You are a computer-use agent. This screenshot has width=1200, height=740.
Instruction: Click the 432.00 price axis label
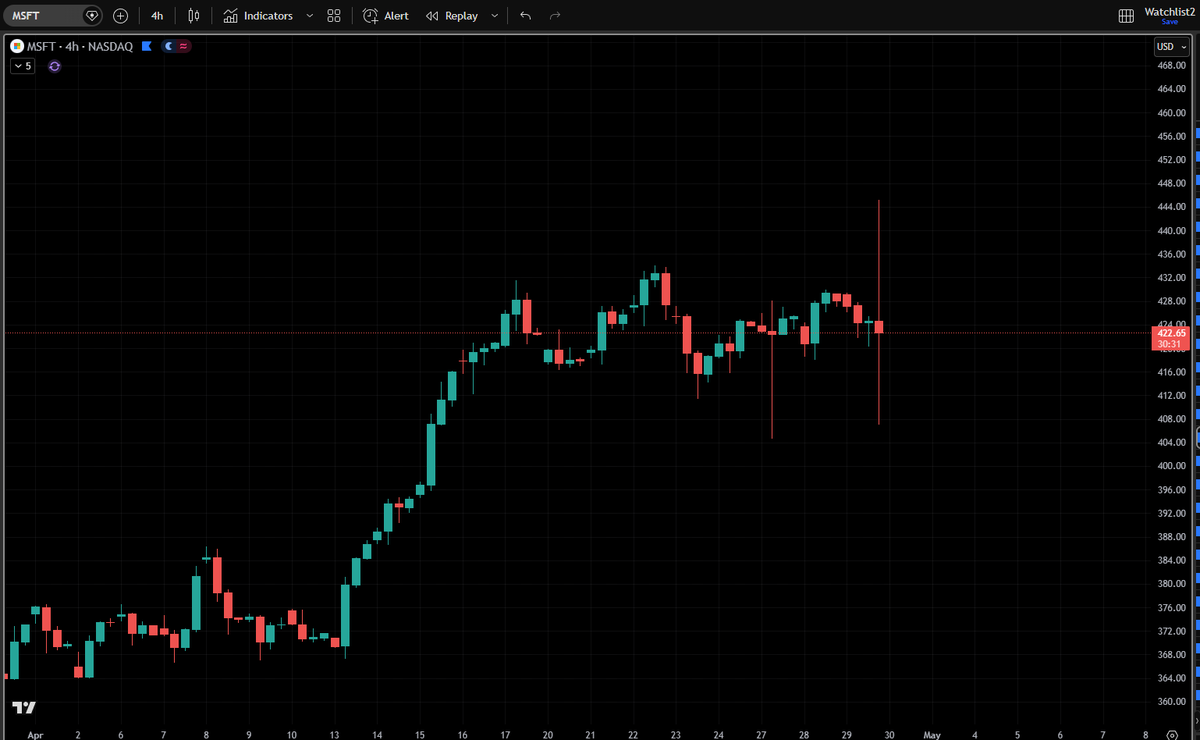pyautogui.click(x=1171, y=278)
